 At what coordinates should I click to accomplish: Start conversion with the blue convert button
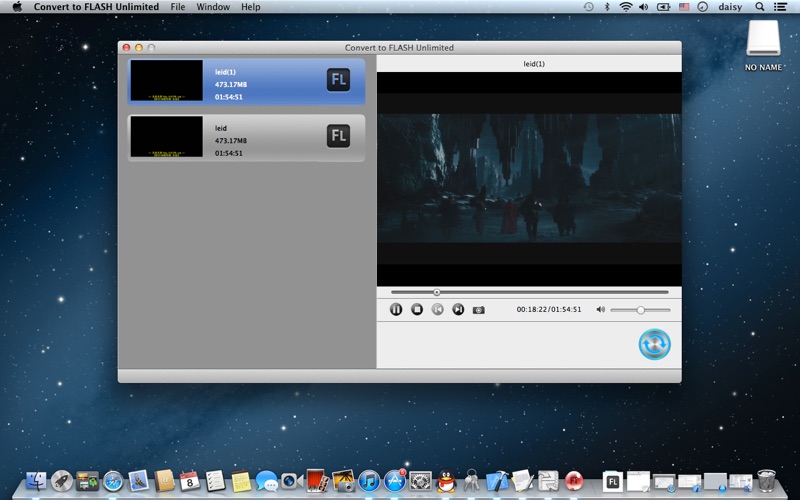click(655, 344)
